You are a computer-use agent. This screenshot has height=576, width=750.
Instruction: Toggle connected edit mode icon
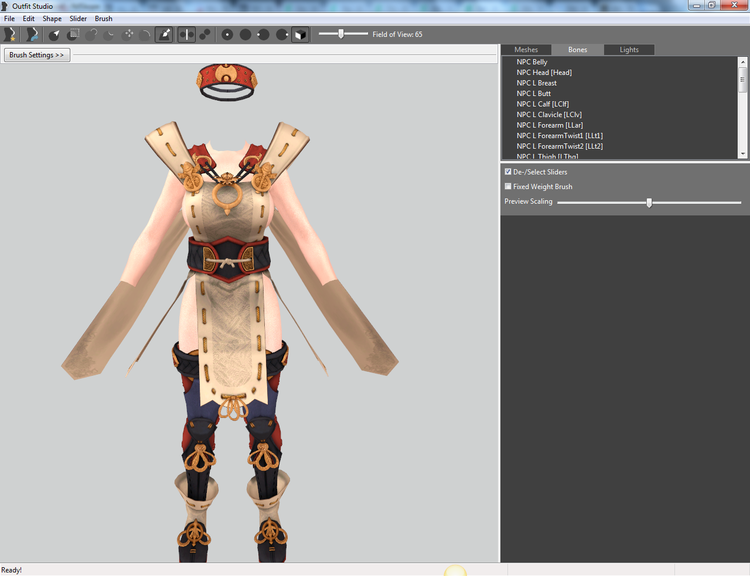[x=205, y=34]
